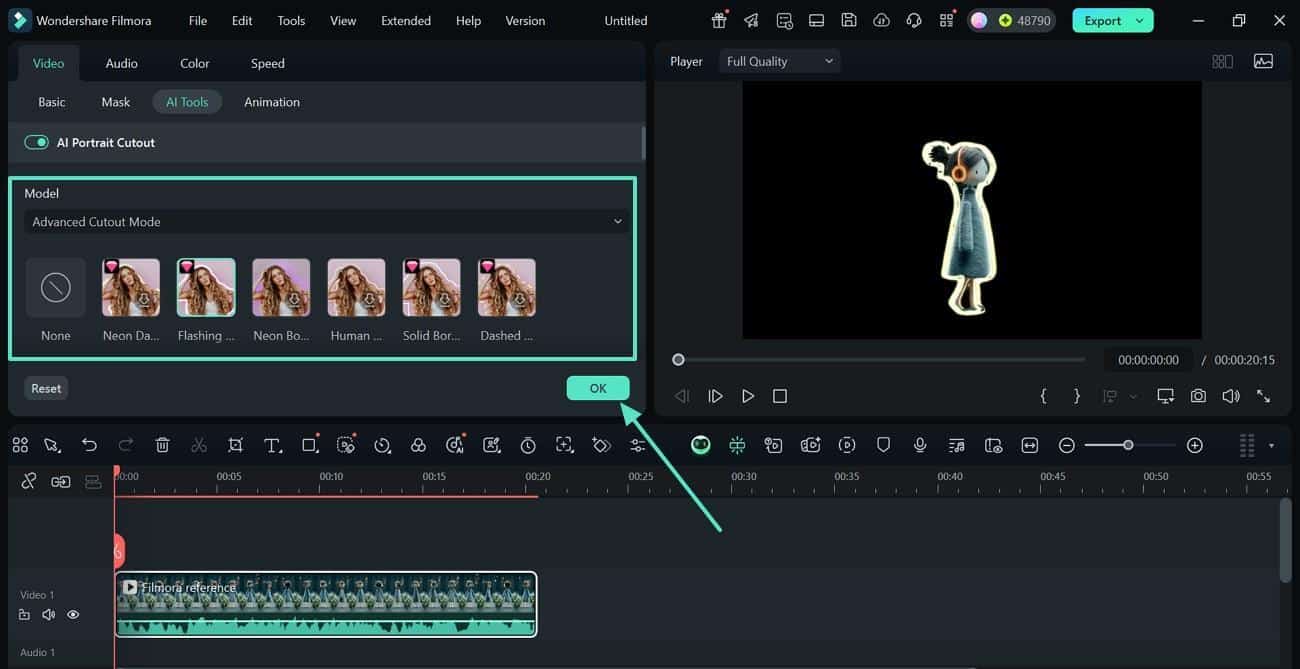The image size is (1300, 669).
Task: Hide Video 1 track with eye icon
Action: coord(73,614)
